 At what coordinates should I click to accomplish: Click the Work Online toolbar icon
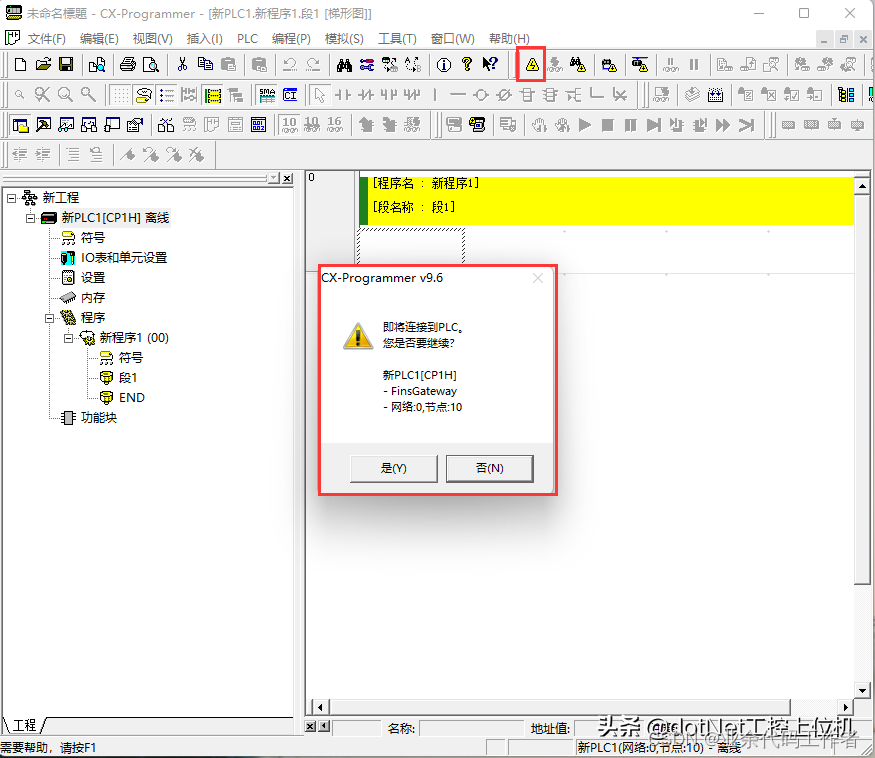[532, 65]
